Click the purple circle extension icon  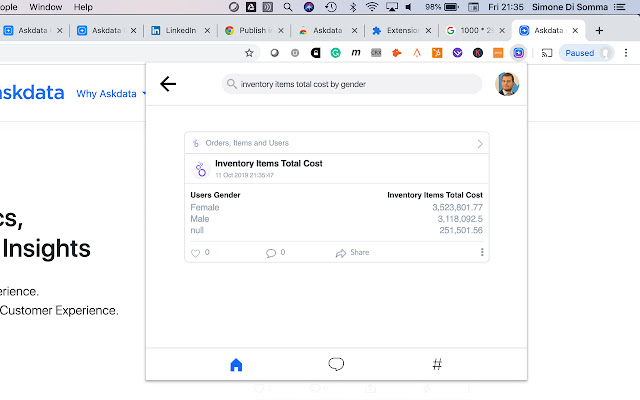pyautogui.click(x=457, y=53)
